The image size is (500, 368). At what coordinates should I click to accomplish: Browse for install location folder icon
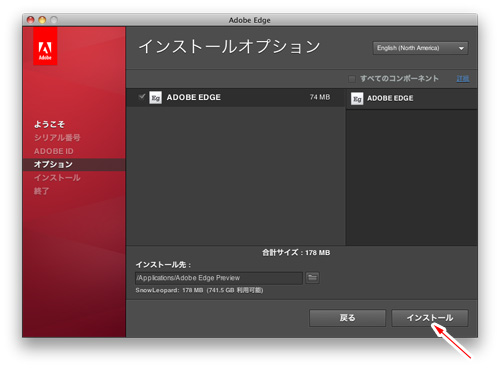click(313, 278)
